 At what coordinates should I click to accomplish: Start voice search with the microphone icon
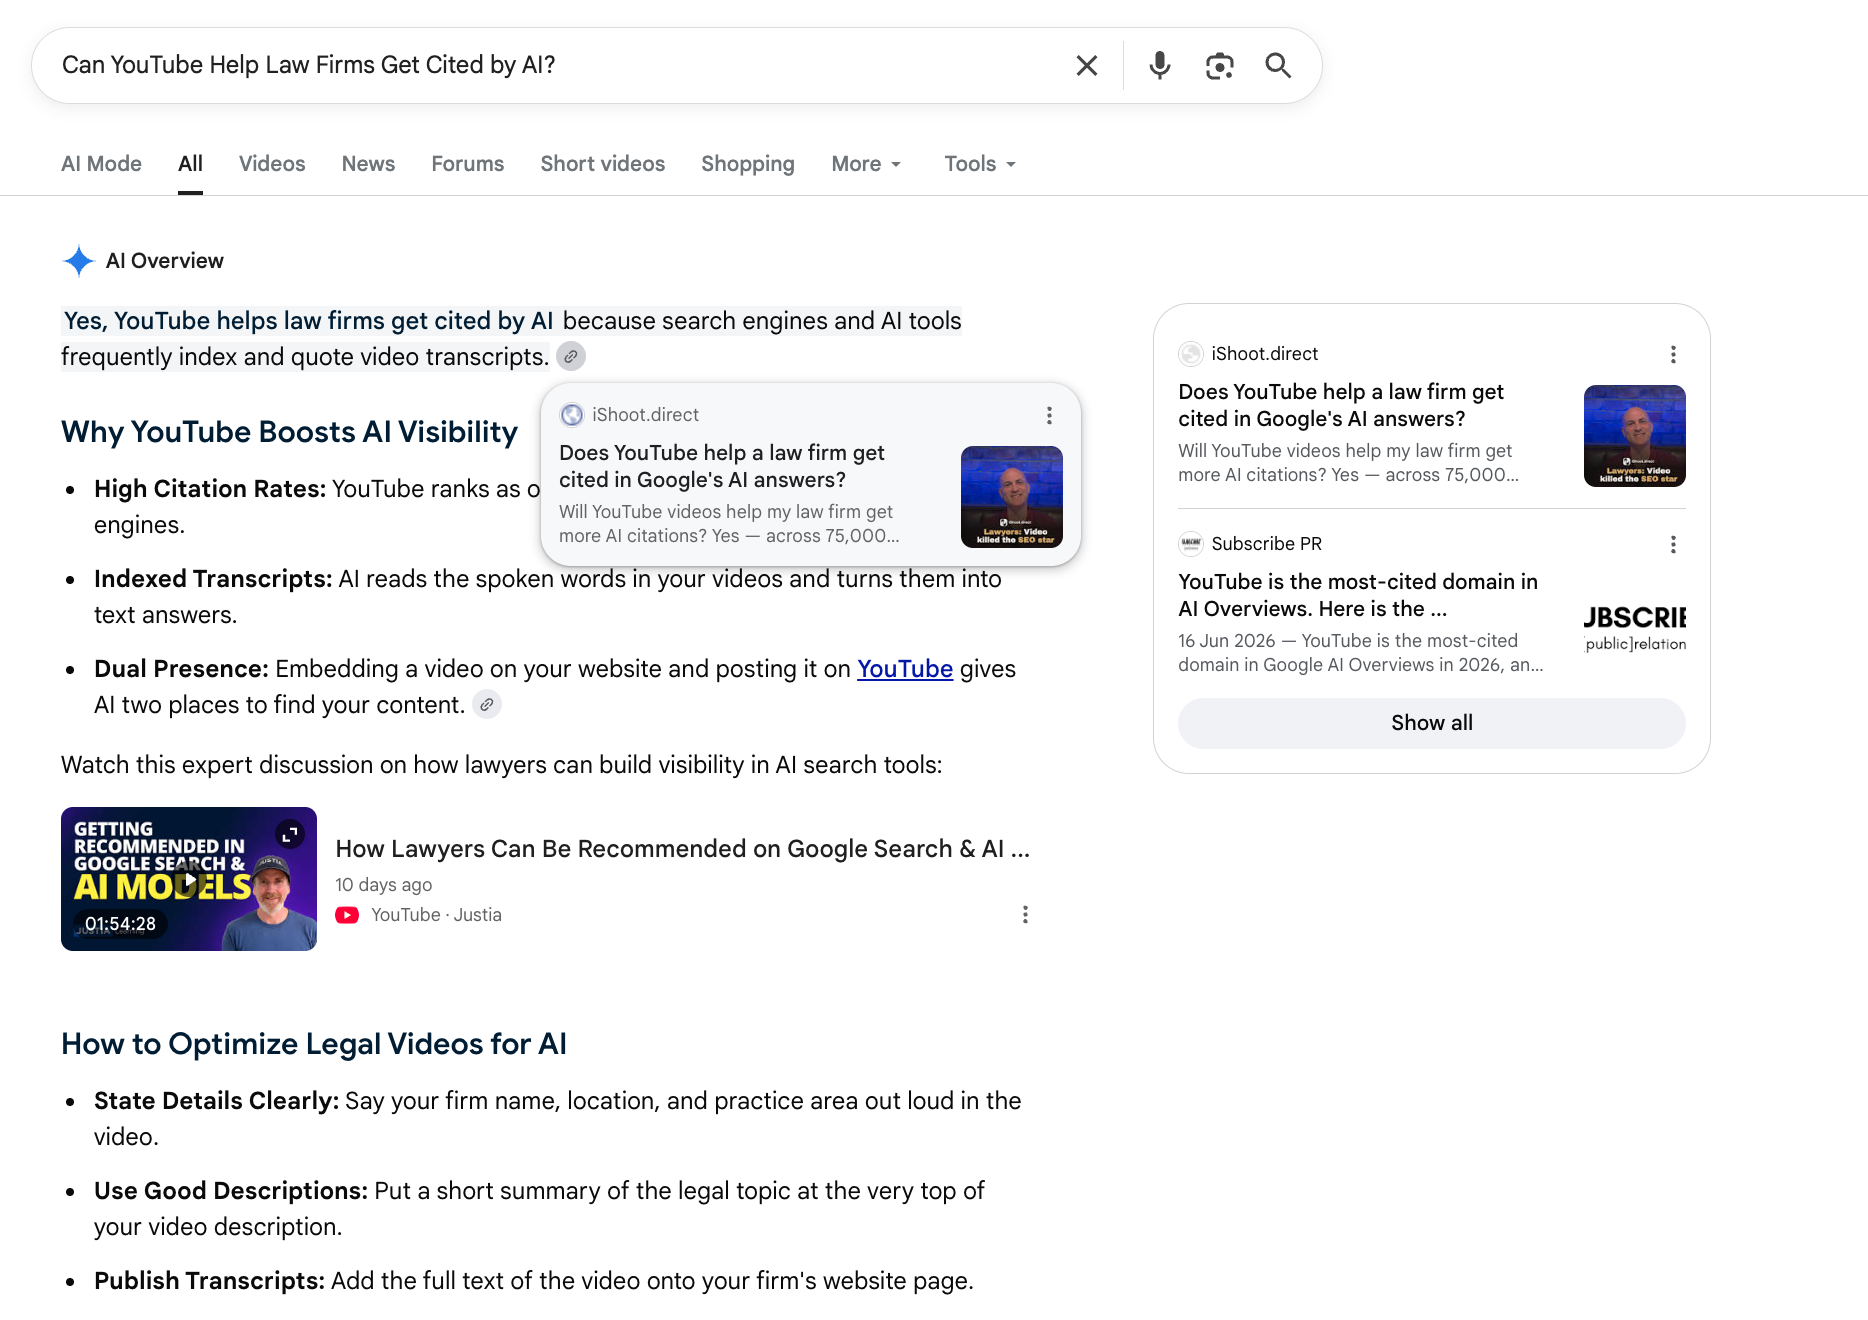(1159, 66)
